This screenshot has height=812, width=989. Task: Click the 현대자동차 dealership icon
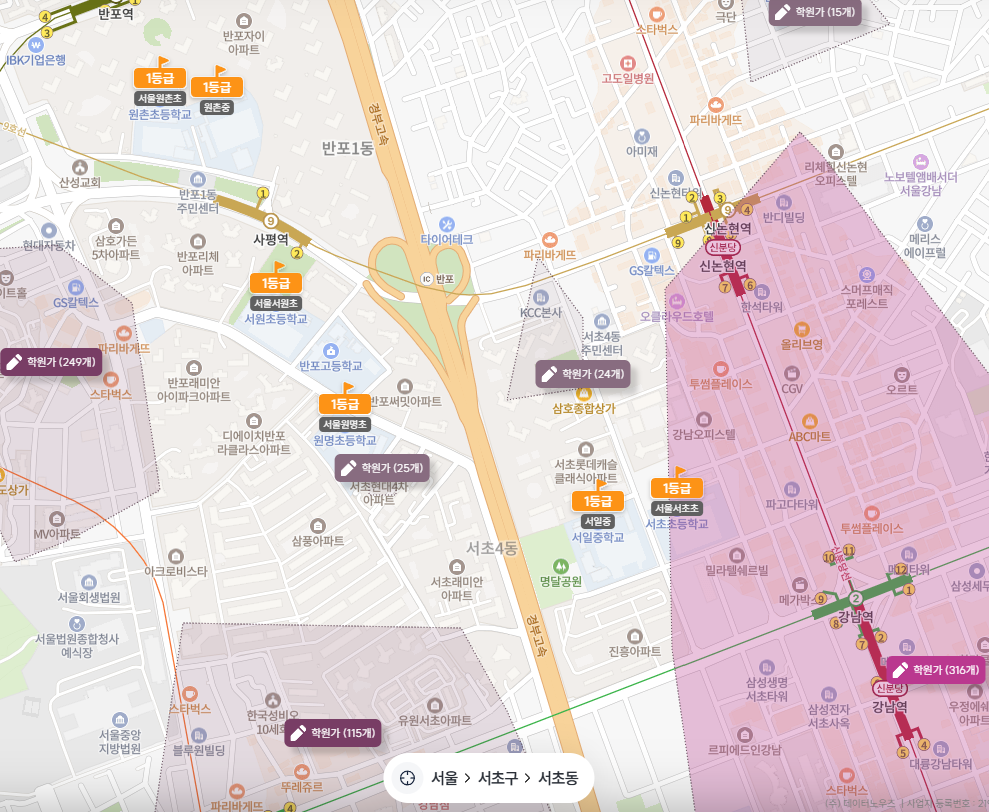[49, 230]
